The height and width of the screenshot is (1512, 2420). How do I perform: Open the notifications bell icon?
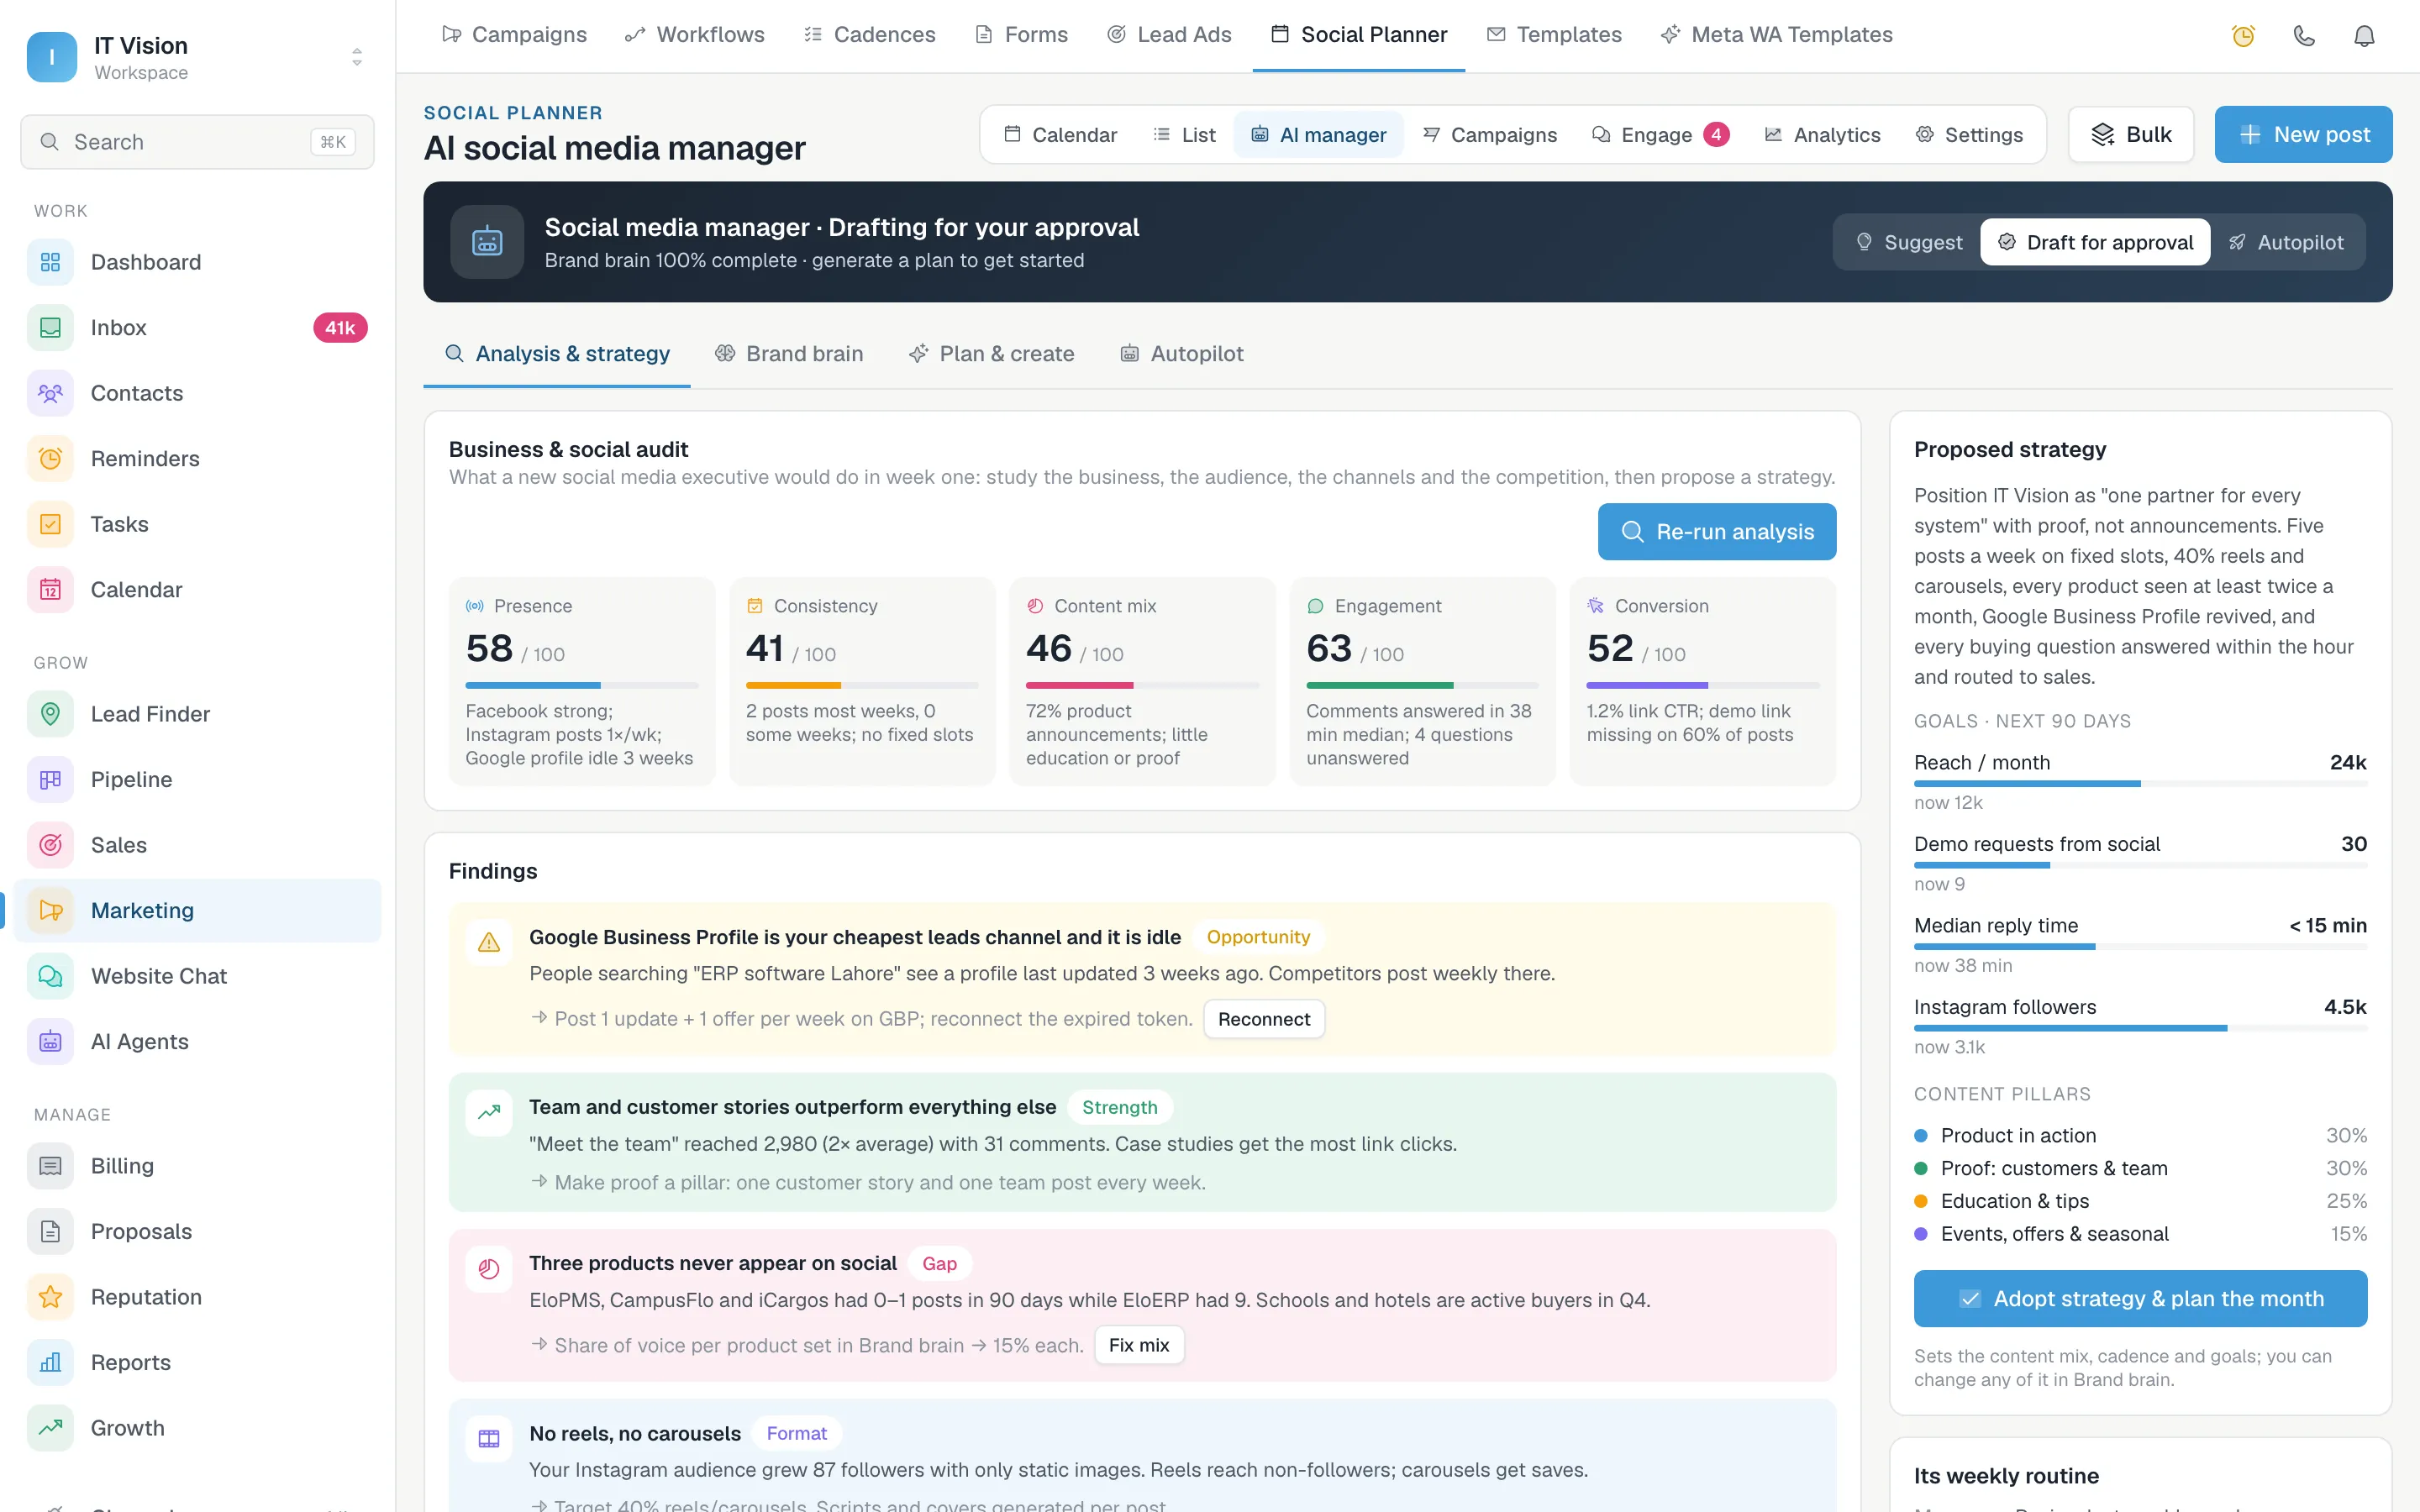click(2364, 36)
